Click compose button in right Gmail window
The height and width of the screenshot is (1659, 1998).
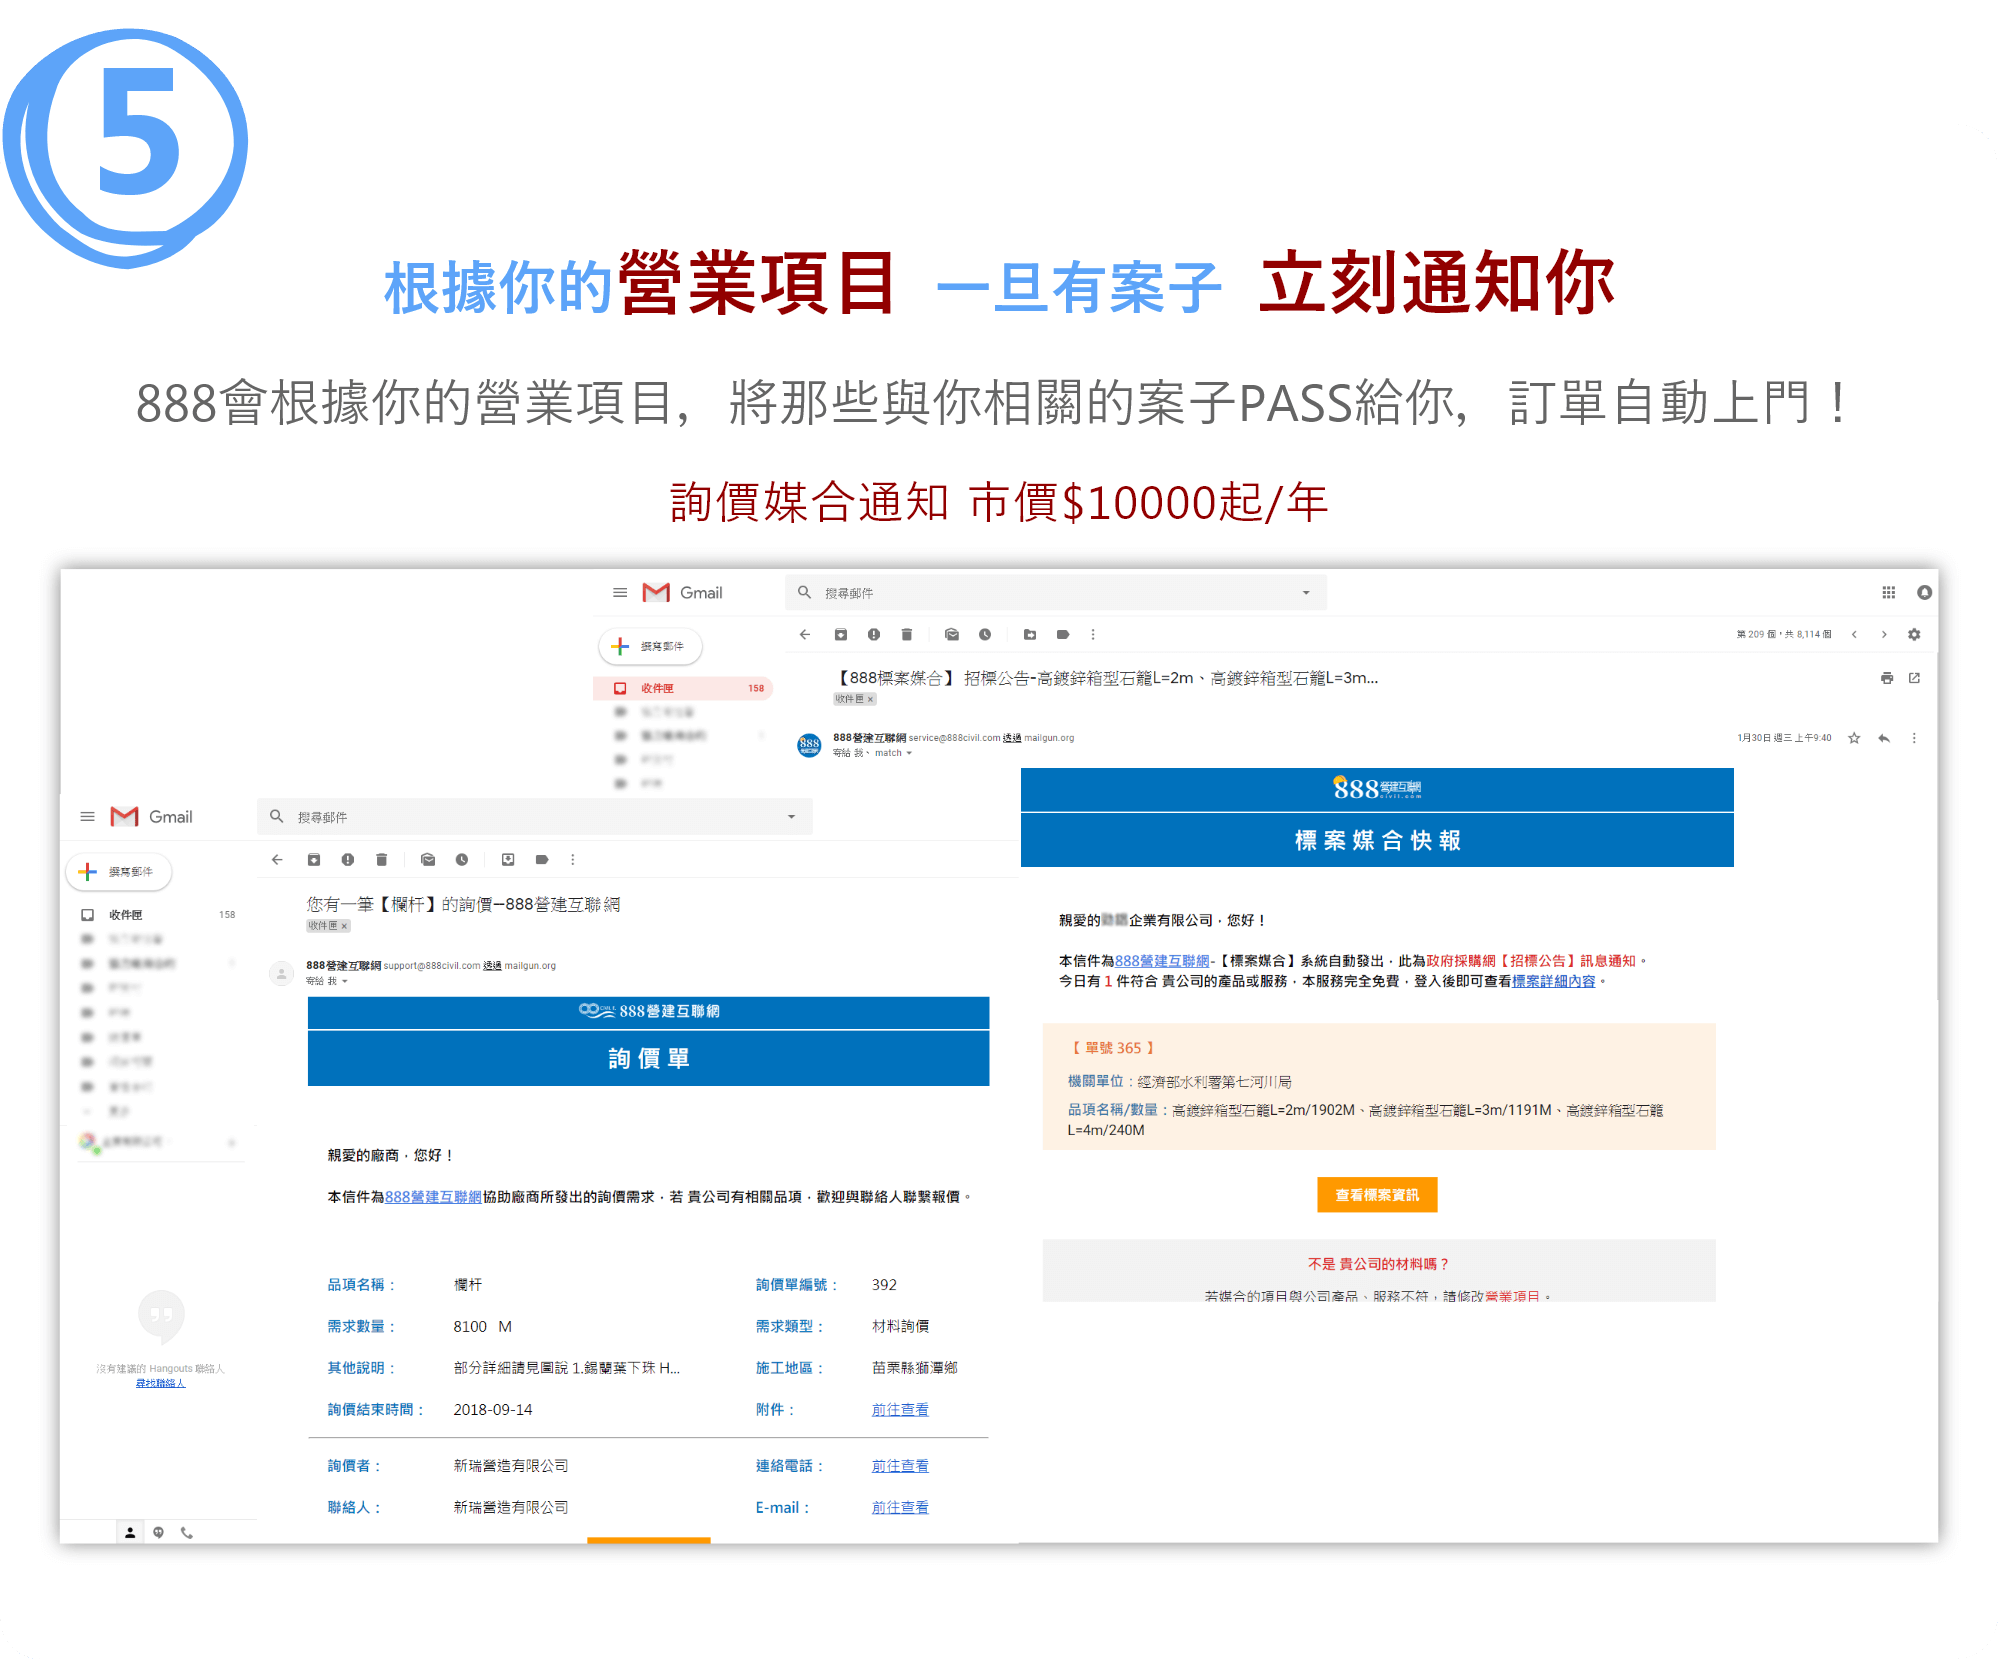651,647
